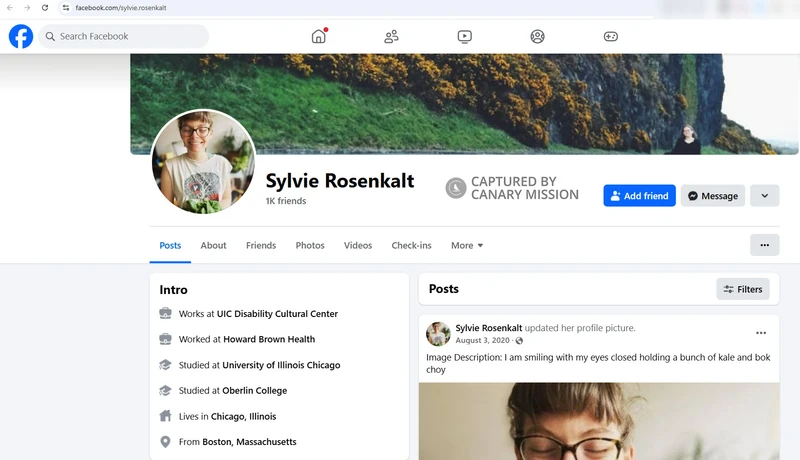Image resolution: width=800 pixels, height=460 pixels.
Task: Click graduation cap icon beside Oberlin College
Action: (165, 390)
